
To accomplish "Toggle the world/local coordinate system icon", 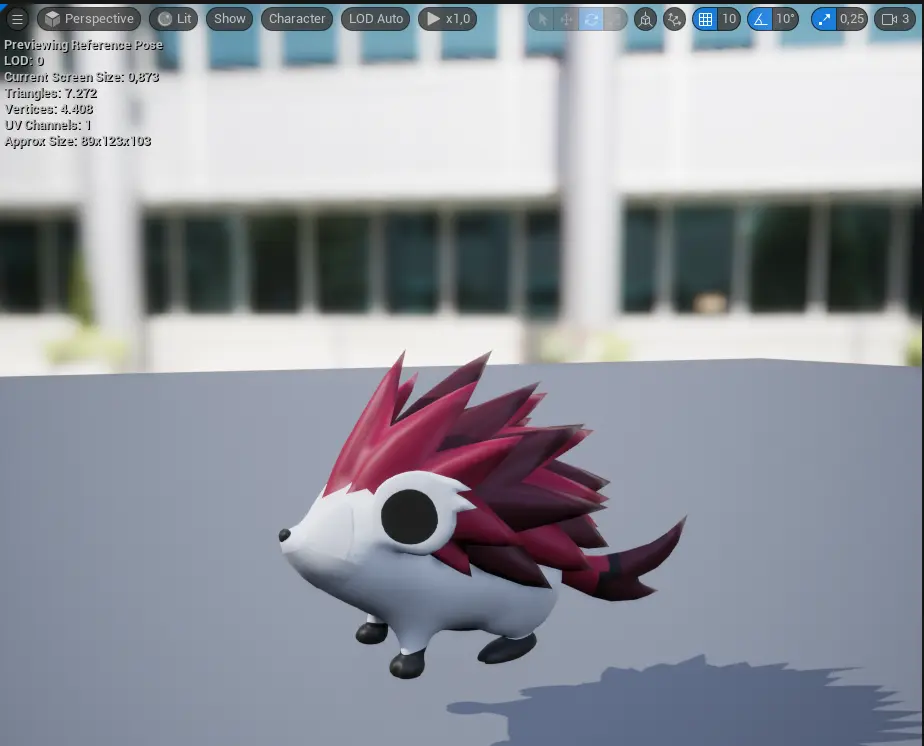I will pos(645,19).
